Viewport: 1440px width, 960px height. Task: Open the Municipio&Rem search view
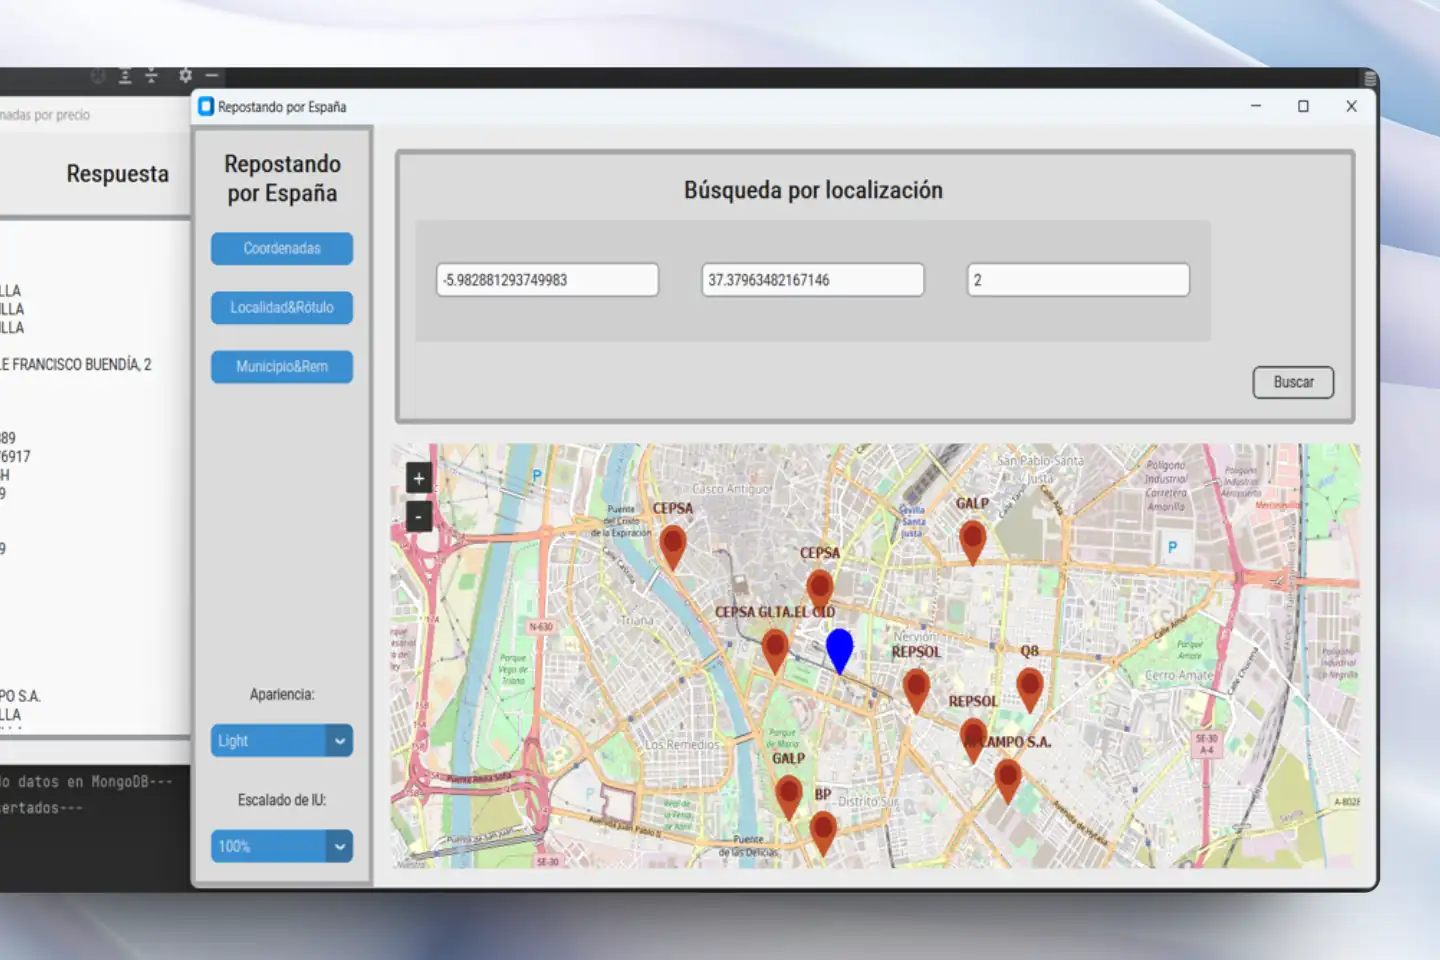(282, 366)
